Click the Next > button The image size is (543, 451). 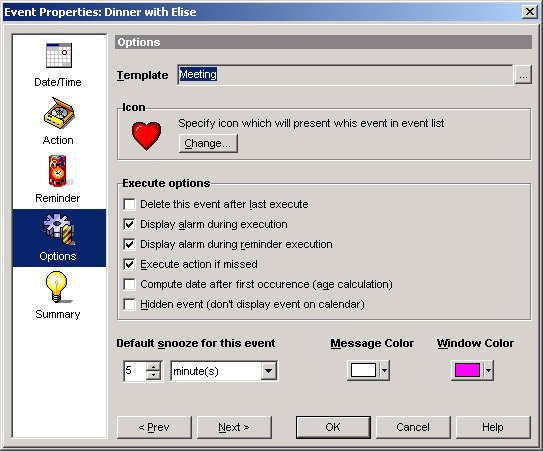[x=234, y=427]
